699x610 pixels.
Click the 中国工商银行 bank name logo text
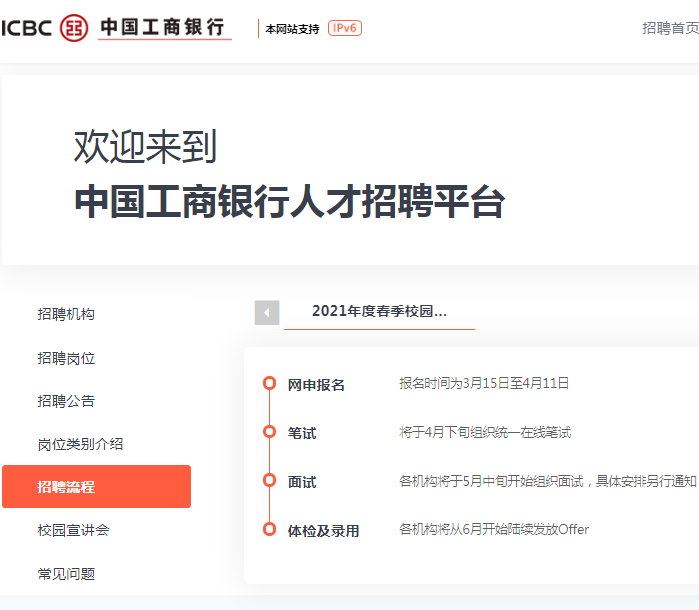(x=162, y=27)
